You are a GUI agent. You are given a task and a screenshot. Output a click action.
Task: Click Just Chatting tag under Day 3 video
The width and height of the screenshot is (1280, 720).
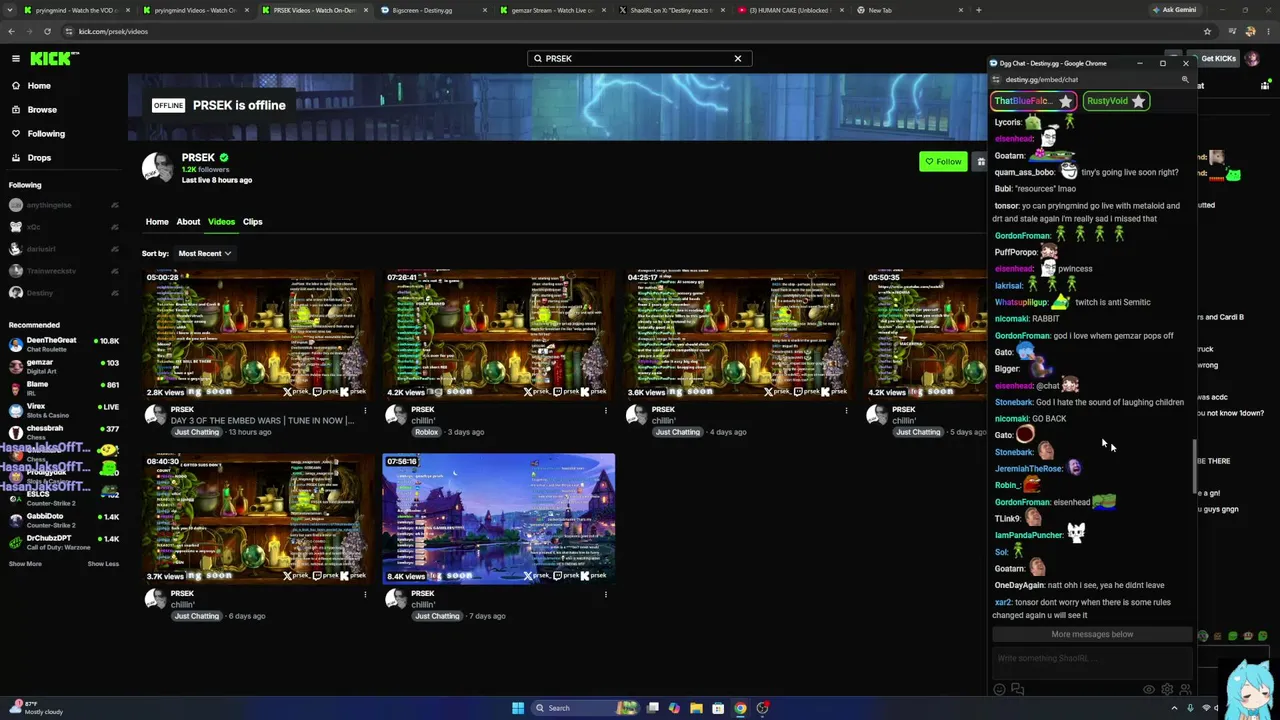pyautogui.click(x=196, y=432)
